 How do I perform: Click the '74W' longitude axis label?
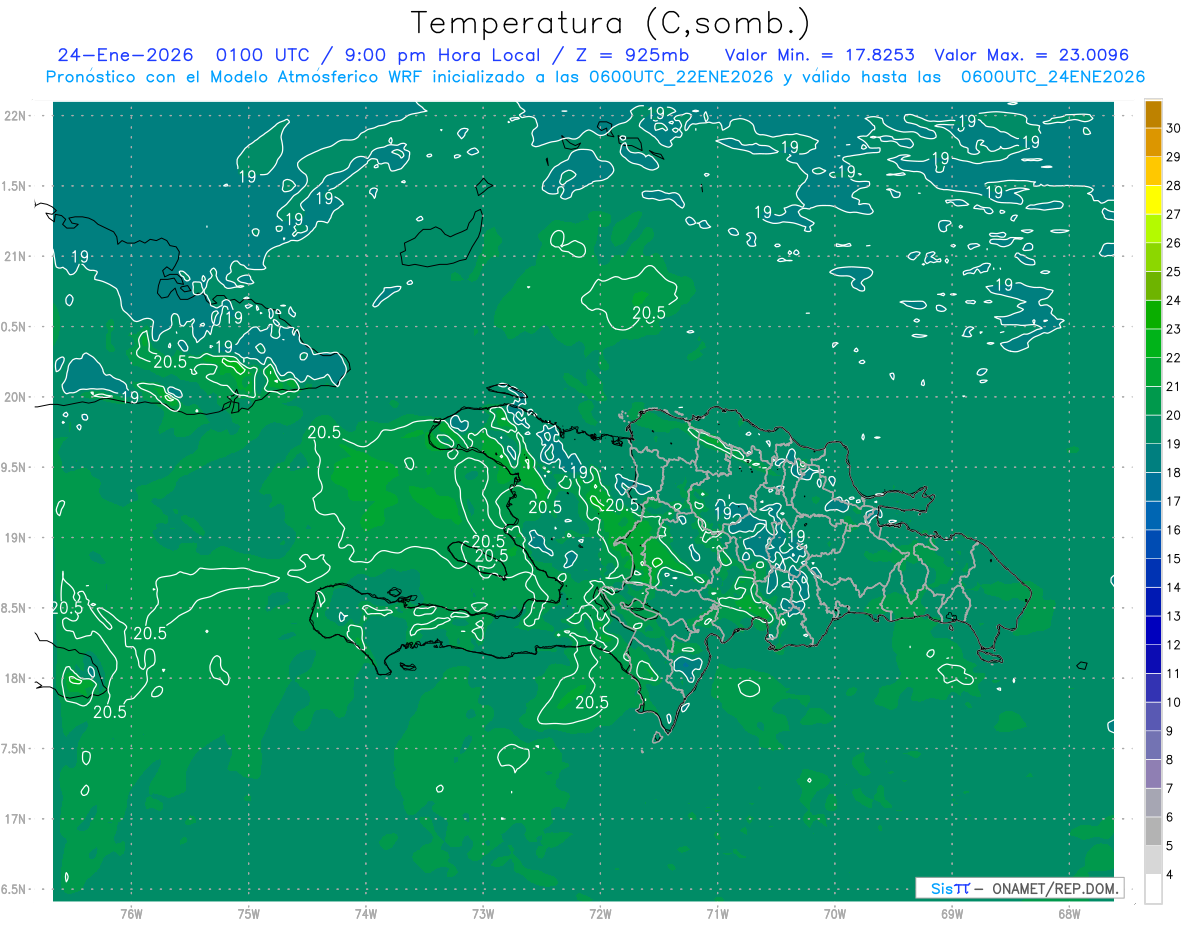[x=365, y=914]
